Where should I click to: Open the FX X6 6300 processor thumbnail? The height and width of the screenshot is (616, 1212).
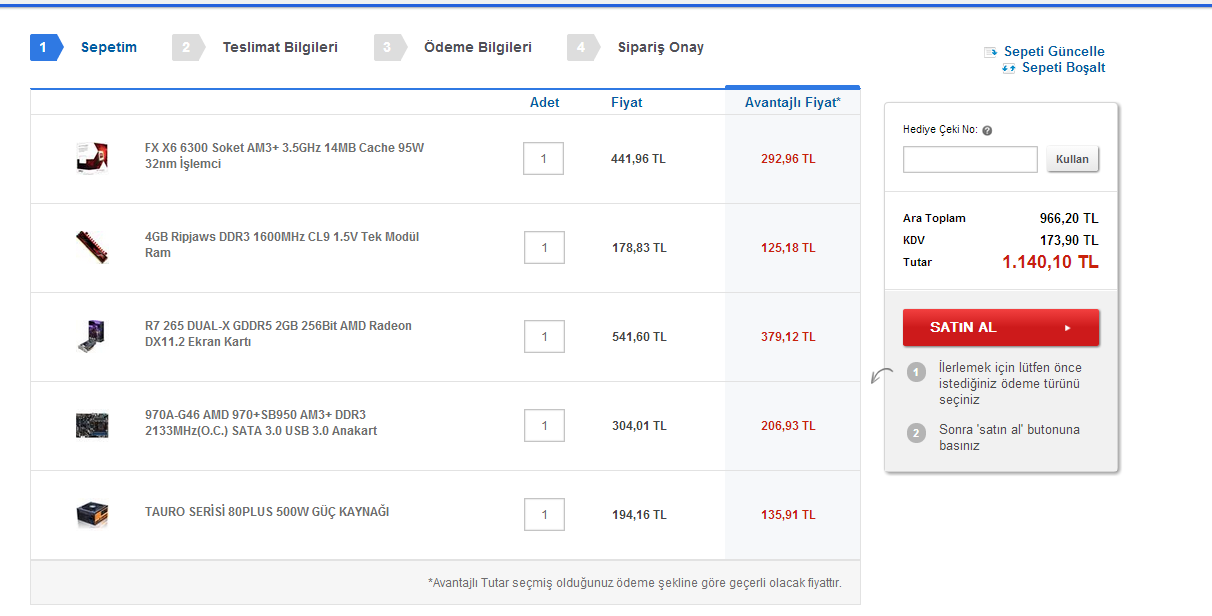(91, 158)
